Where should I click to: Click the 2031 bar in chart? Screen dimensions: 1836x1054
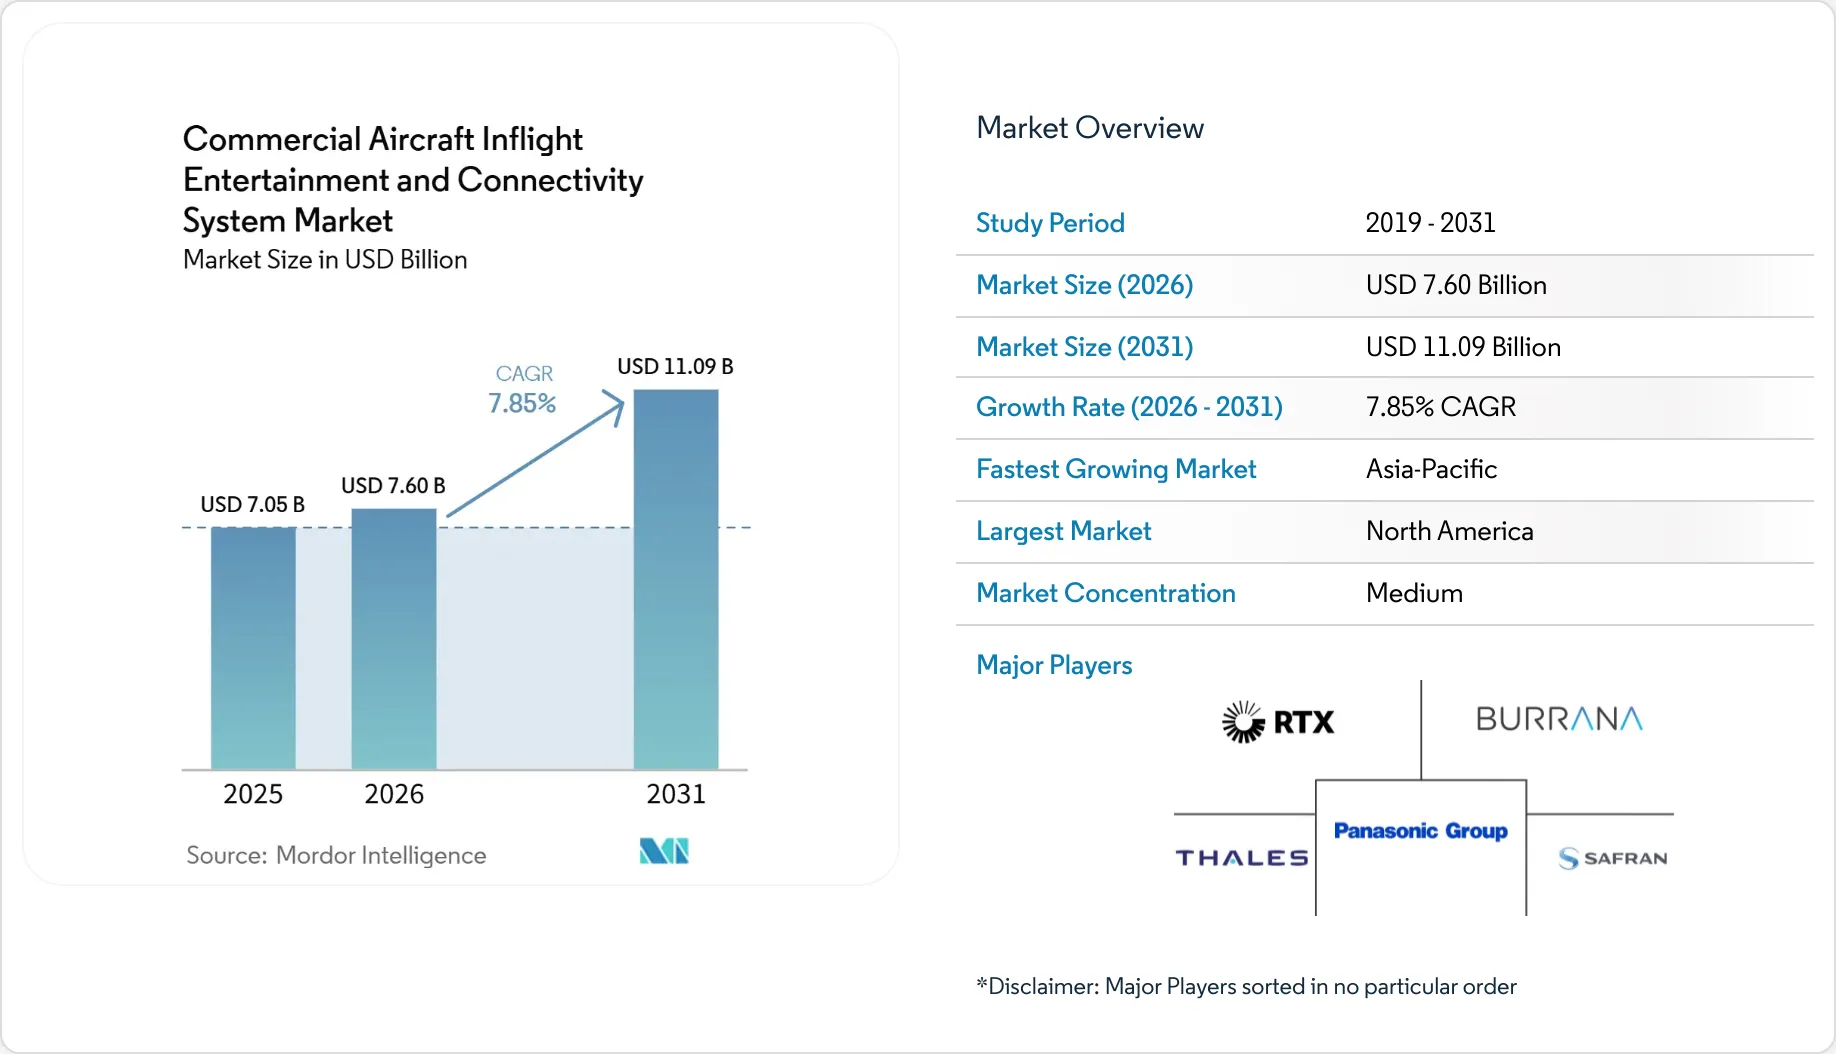[x=676, y=579]
